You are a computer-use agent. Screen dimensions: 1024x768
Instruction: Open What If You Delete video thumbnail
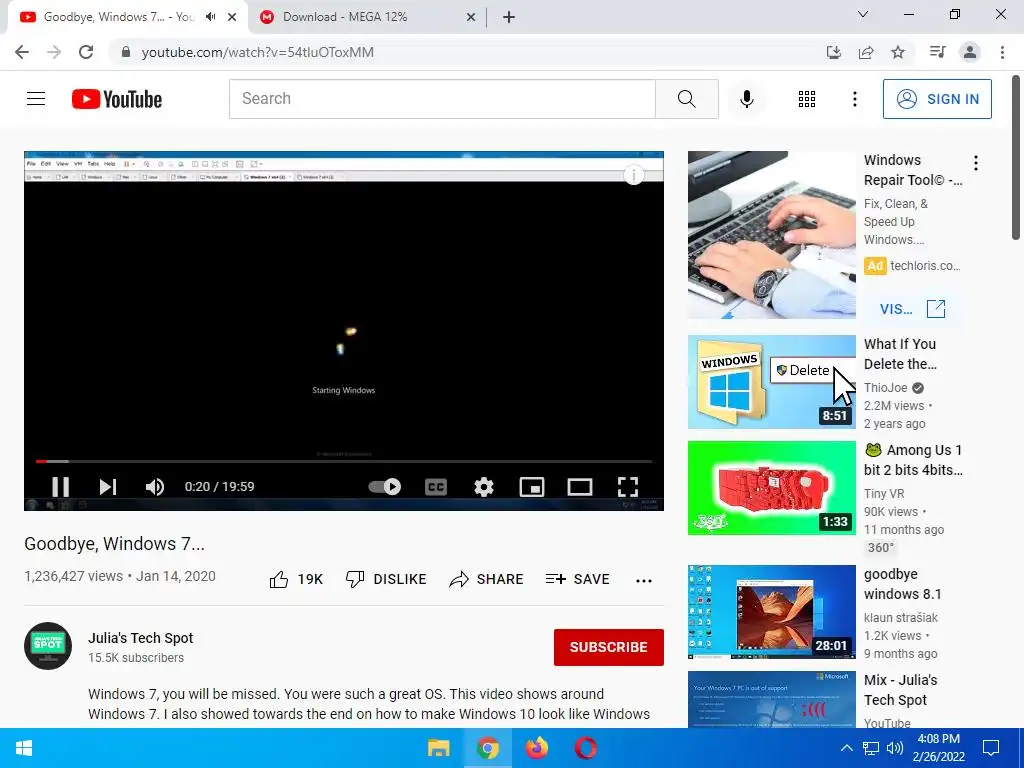click(x=771, y=382)
